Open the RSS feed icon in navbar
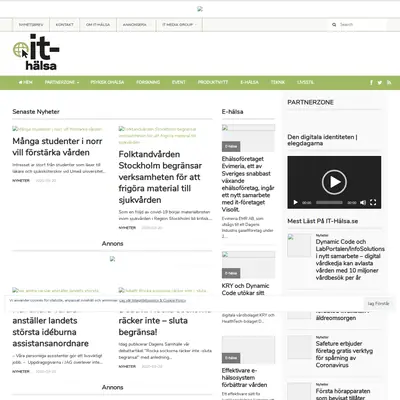400x400 pixels. click(x=389, y=82)
